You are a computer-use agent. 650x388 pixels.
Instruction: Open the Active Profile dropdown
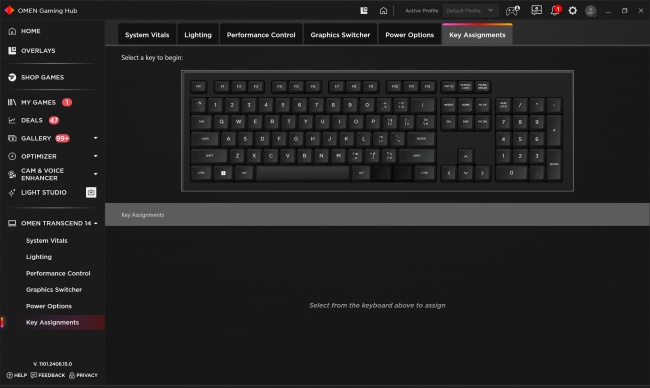click(470, 11)
